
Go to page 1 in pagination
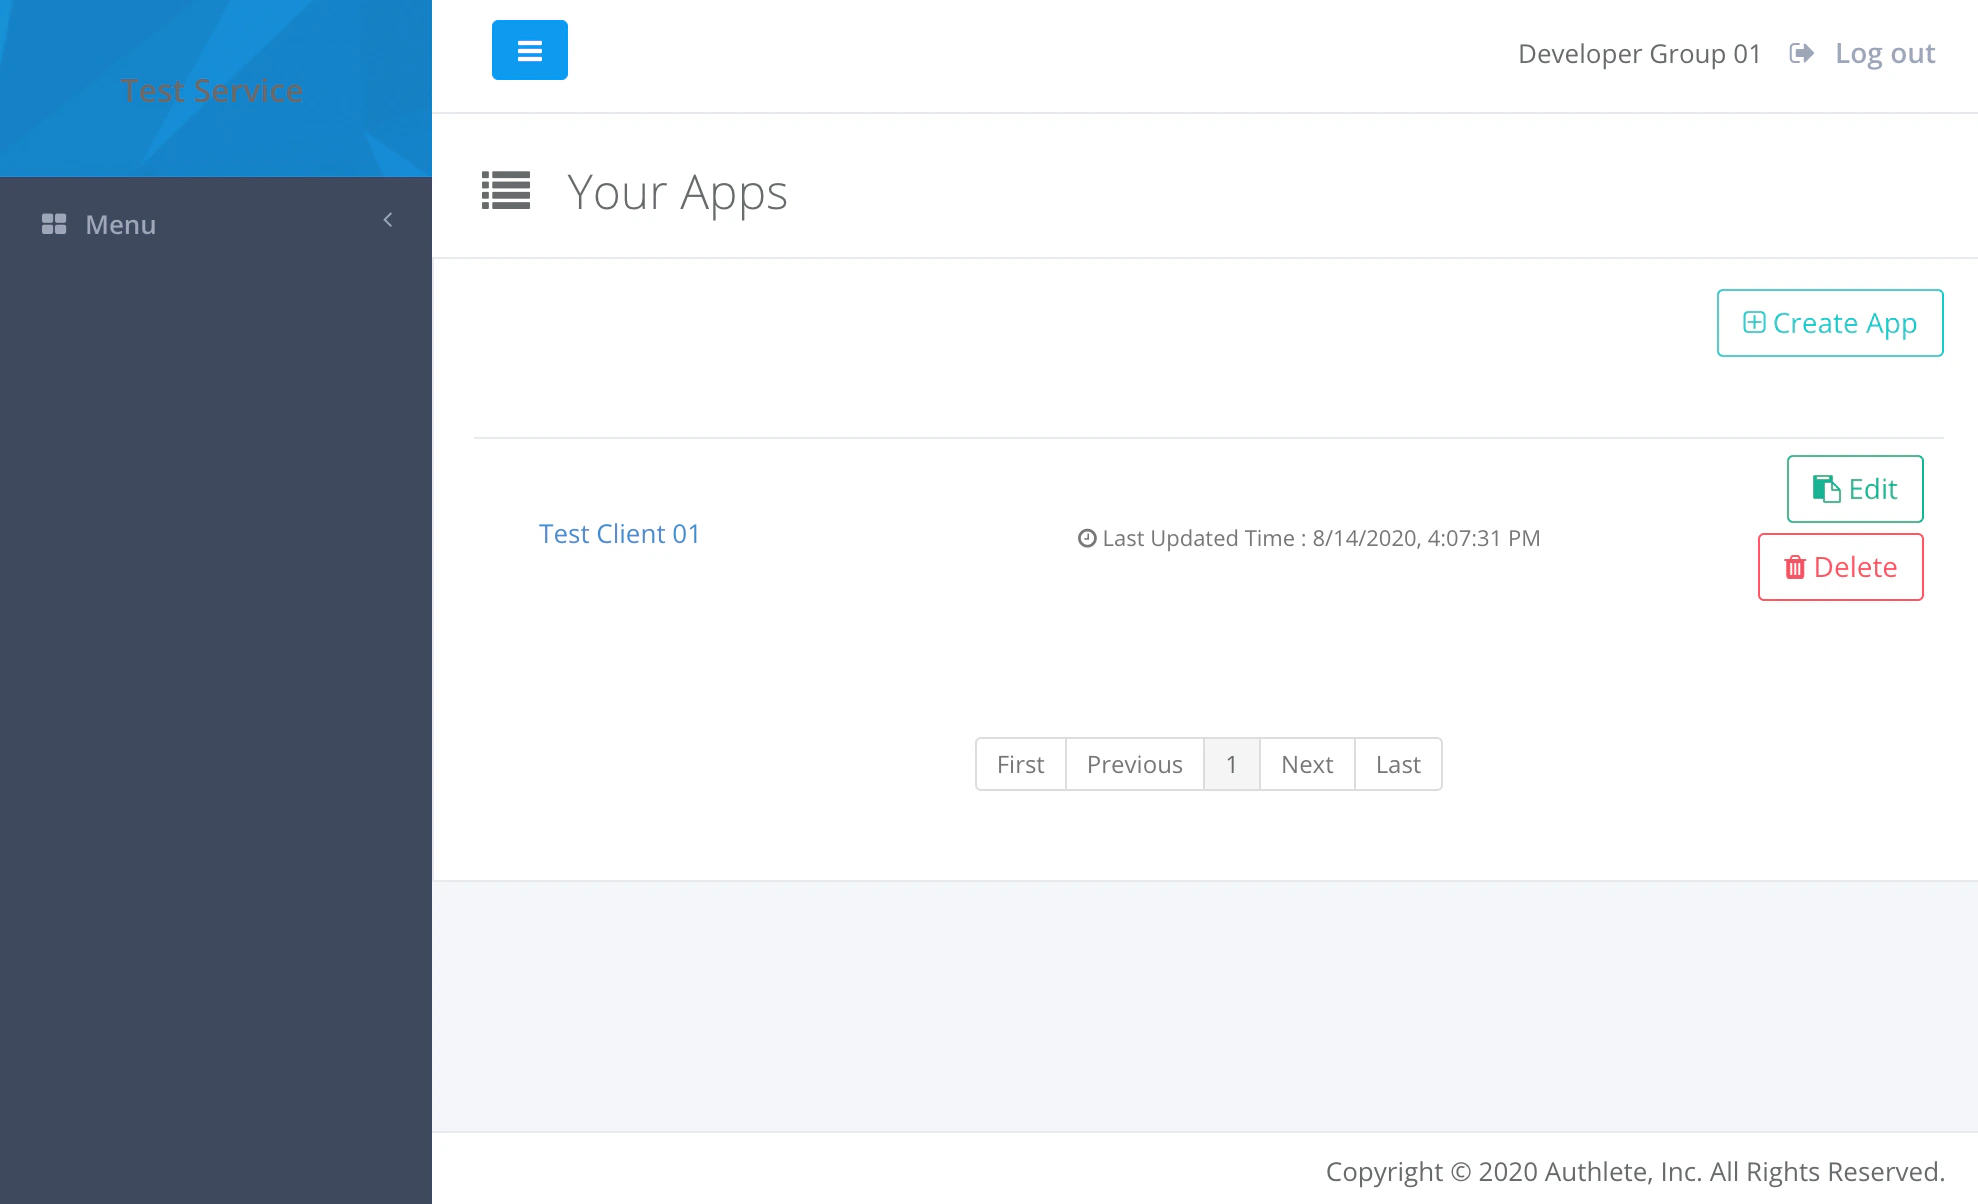tap(1231, 763)
